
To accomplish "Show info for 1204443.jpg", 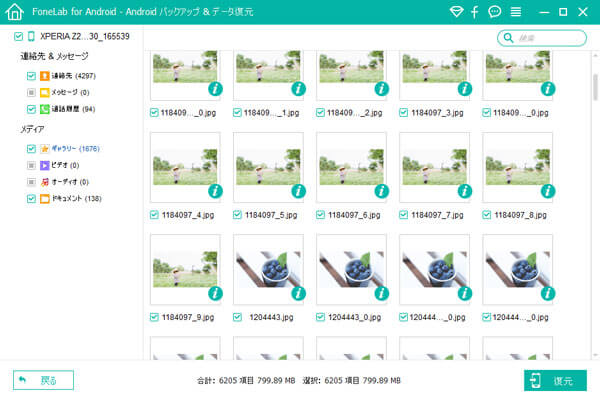I will point(298,293).
